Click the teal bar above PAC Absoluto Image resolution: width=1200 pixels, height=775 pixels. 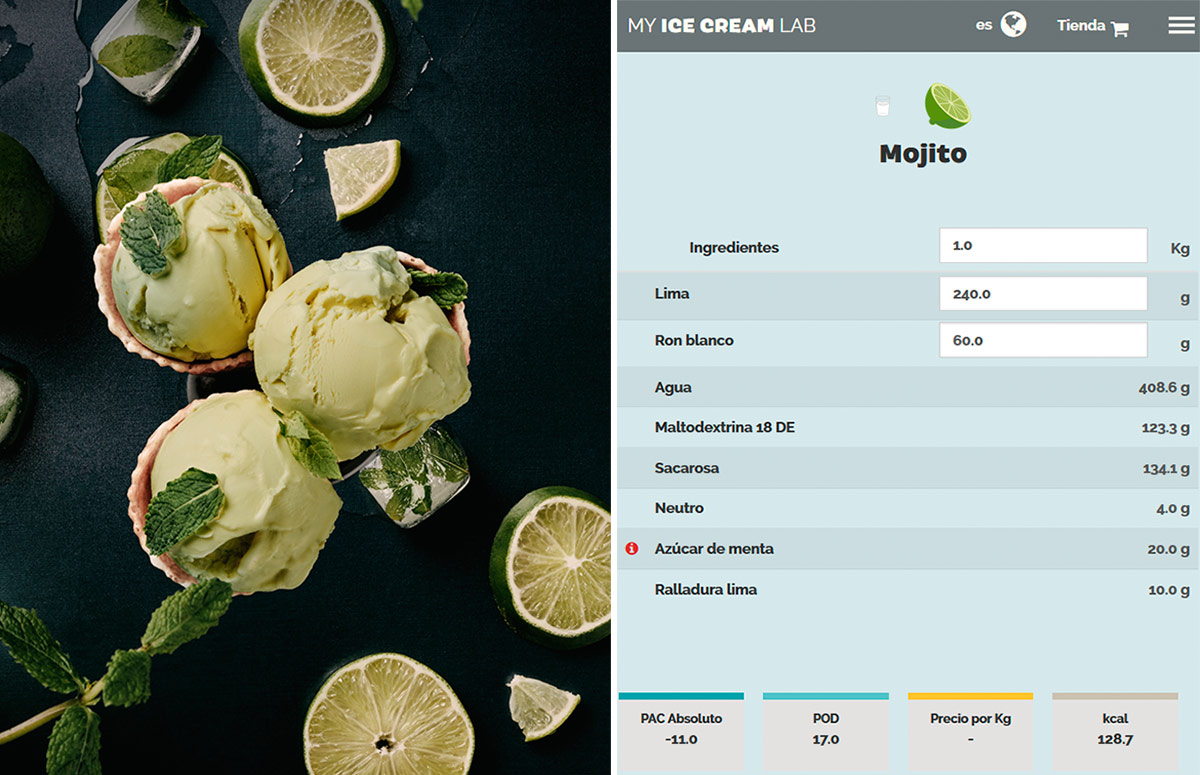click(681, 695)
